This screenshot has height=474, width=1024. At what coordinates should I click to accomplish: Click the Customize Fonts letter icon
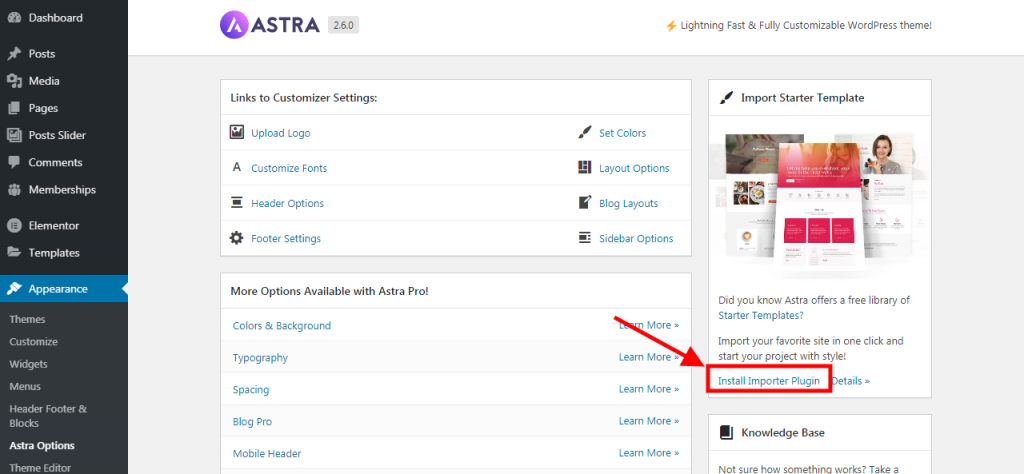coord(236,167)
